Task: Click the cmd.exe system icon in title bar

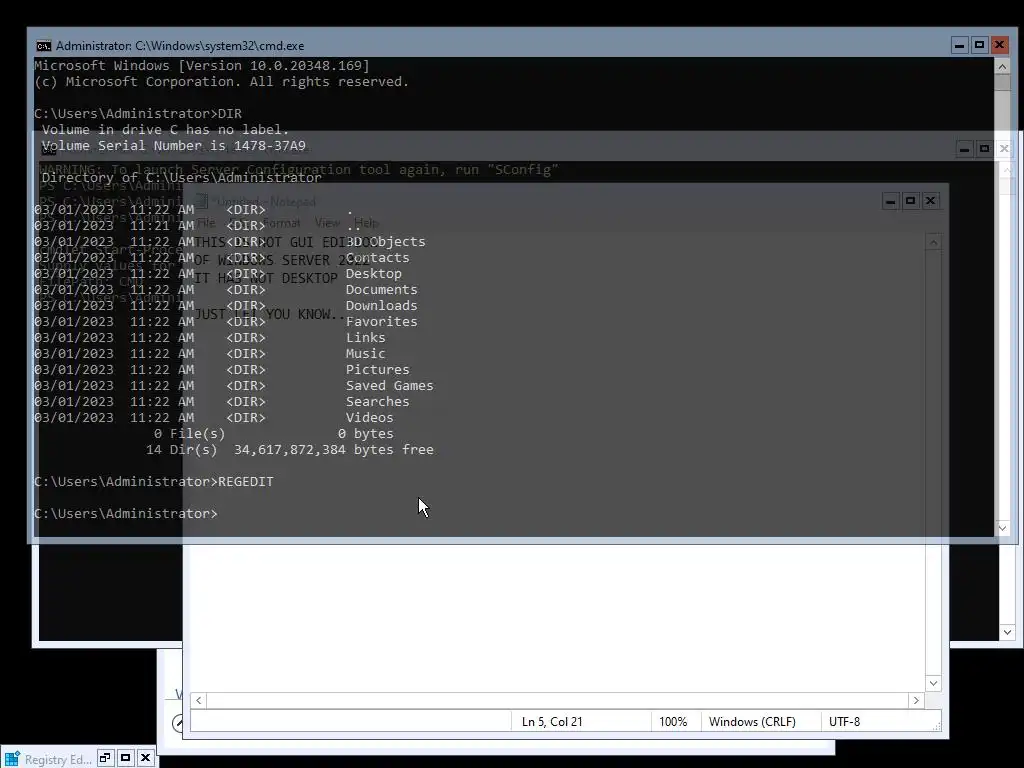Action: tap(44, 46)
